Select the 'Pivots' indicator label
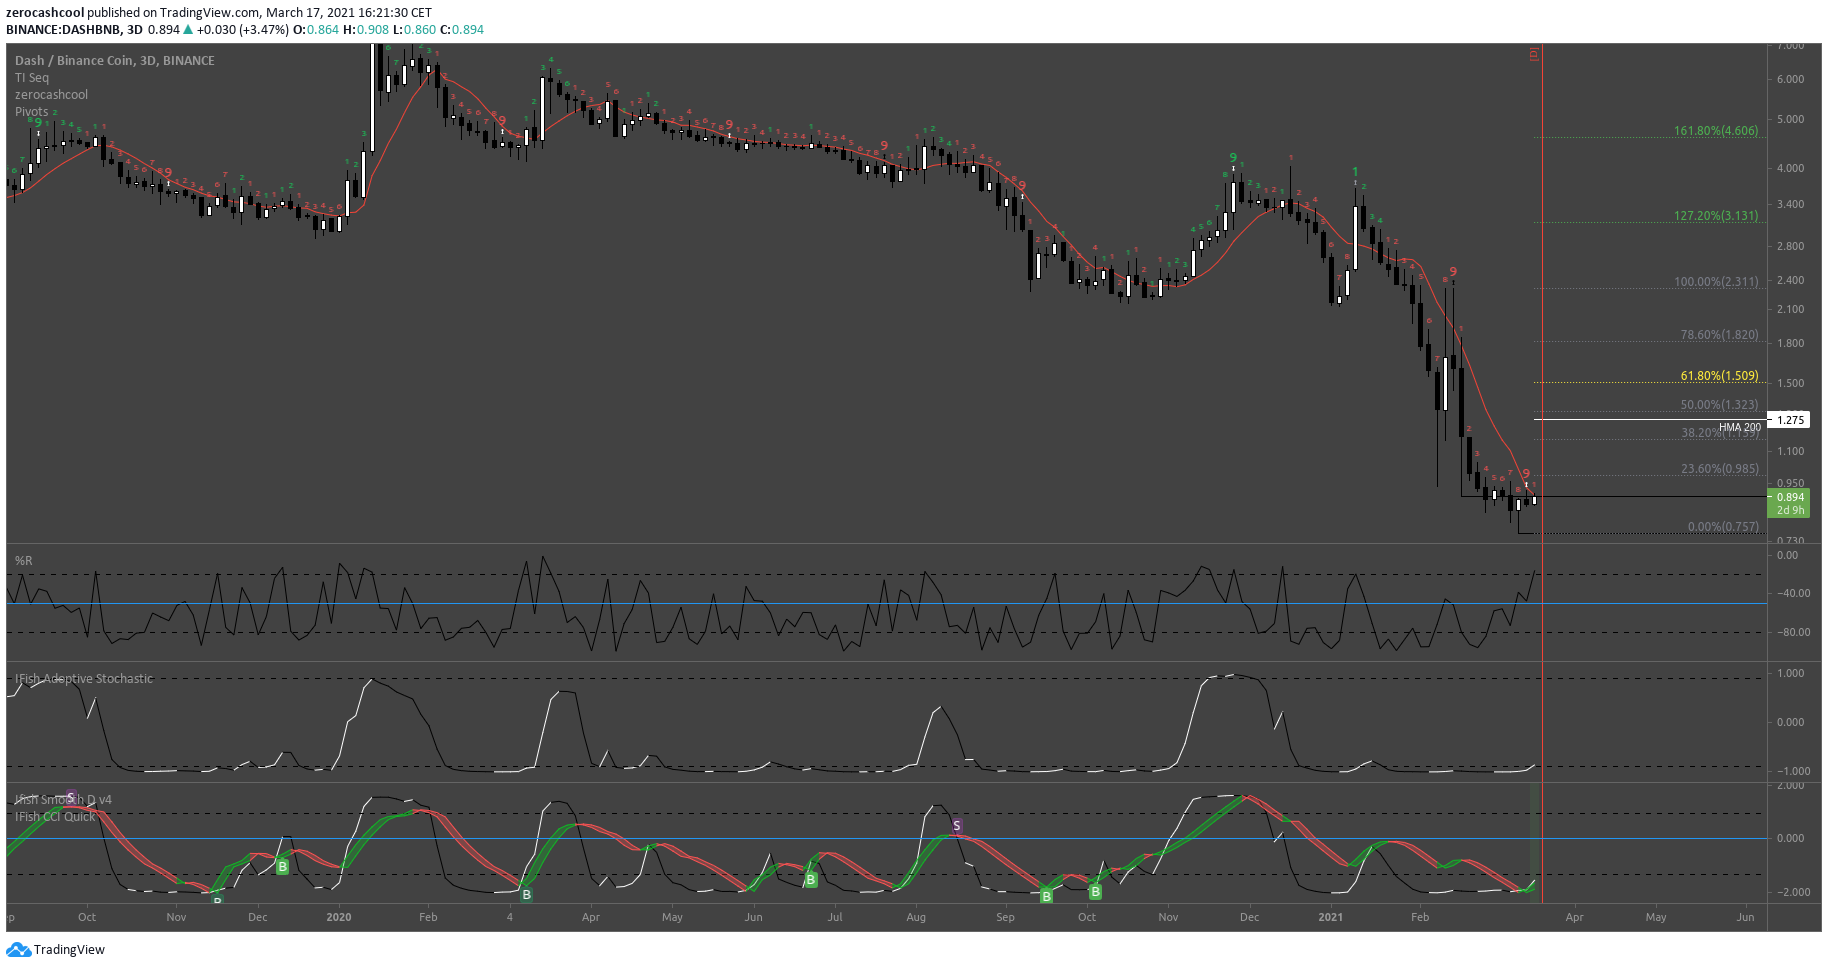 (x=32, y=112)
